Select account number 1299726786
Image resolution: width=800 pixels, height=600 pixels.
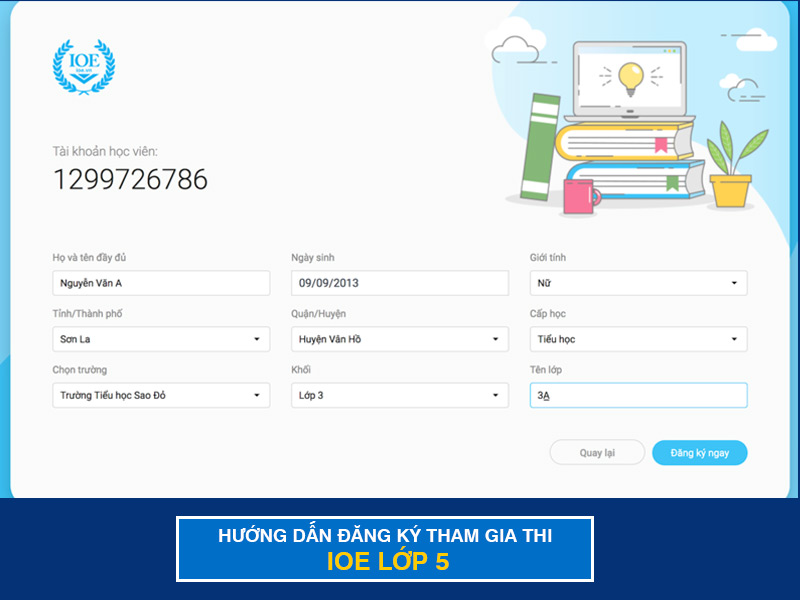pyautogui.click(x=131, y=180)
